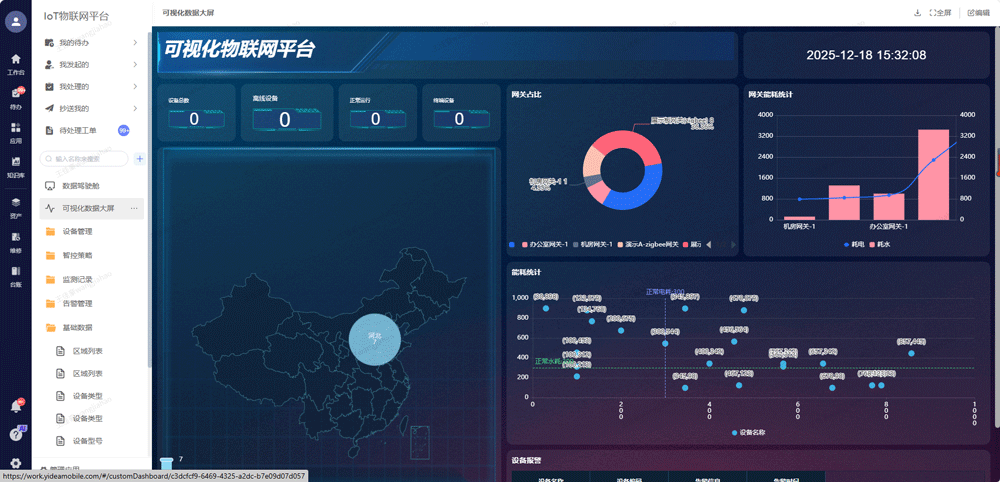The width and height of the screenshot is (1000, 482).
Task: Open 知识库 icon in left rail
Action: coord(15,164)
